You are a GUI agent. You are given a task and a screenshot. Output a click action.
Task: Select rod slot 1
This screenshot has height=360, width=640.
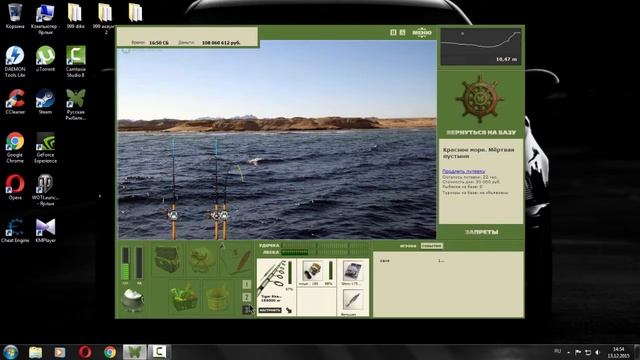tap(247, 284)
